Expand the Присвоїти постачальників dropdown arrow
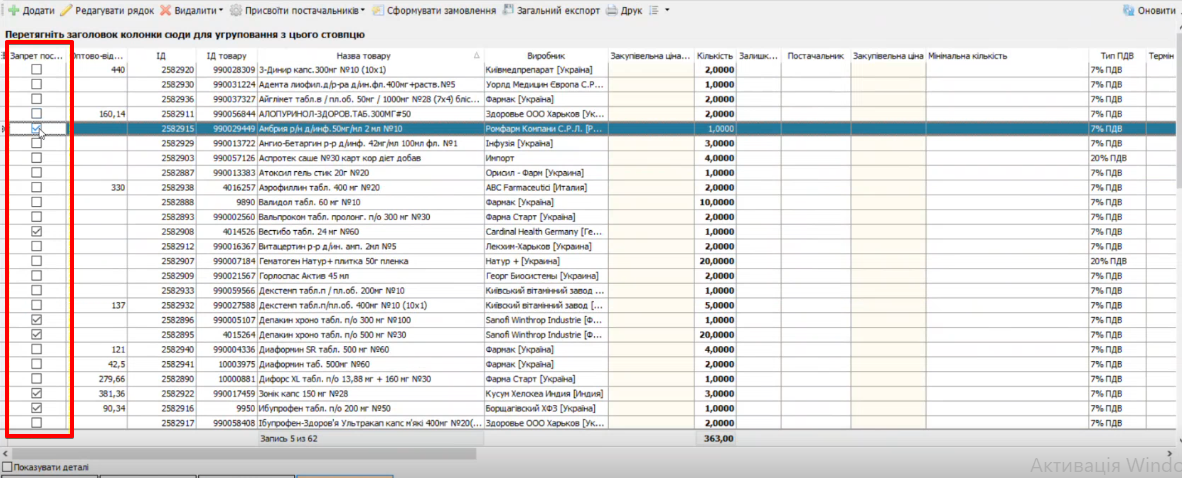Image resolution: width=1182 pixels, height=478 pixels. point(363,10)
